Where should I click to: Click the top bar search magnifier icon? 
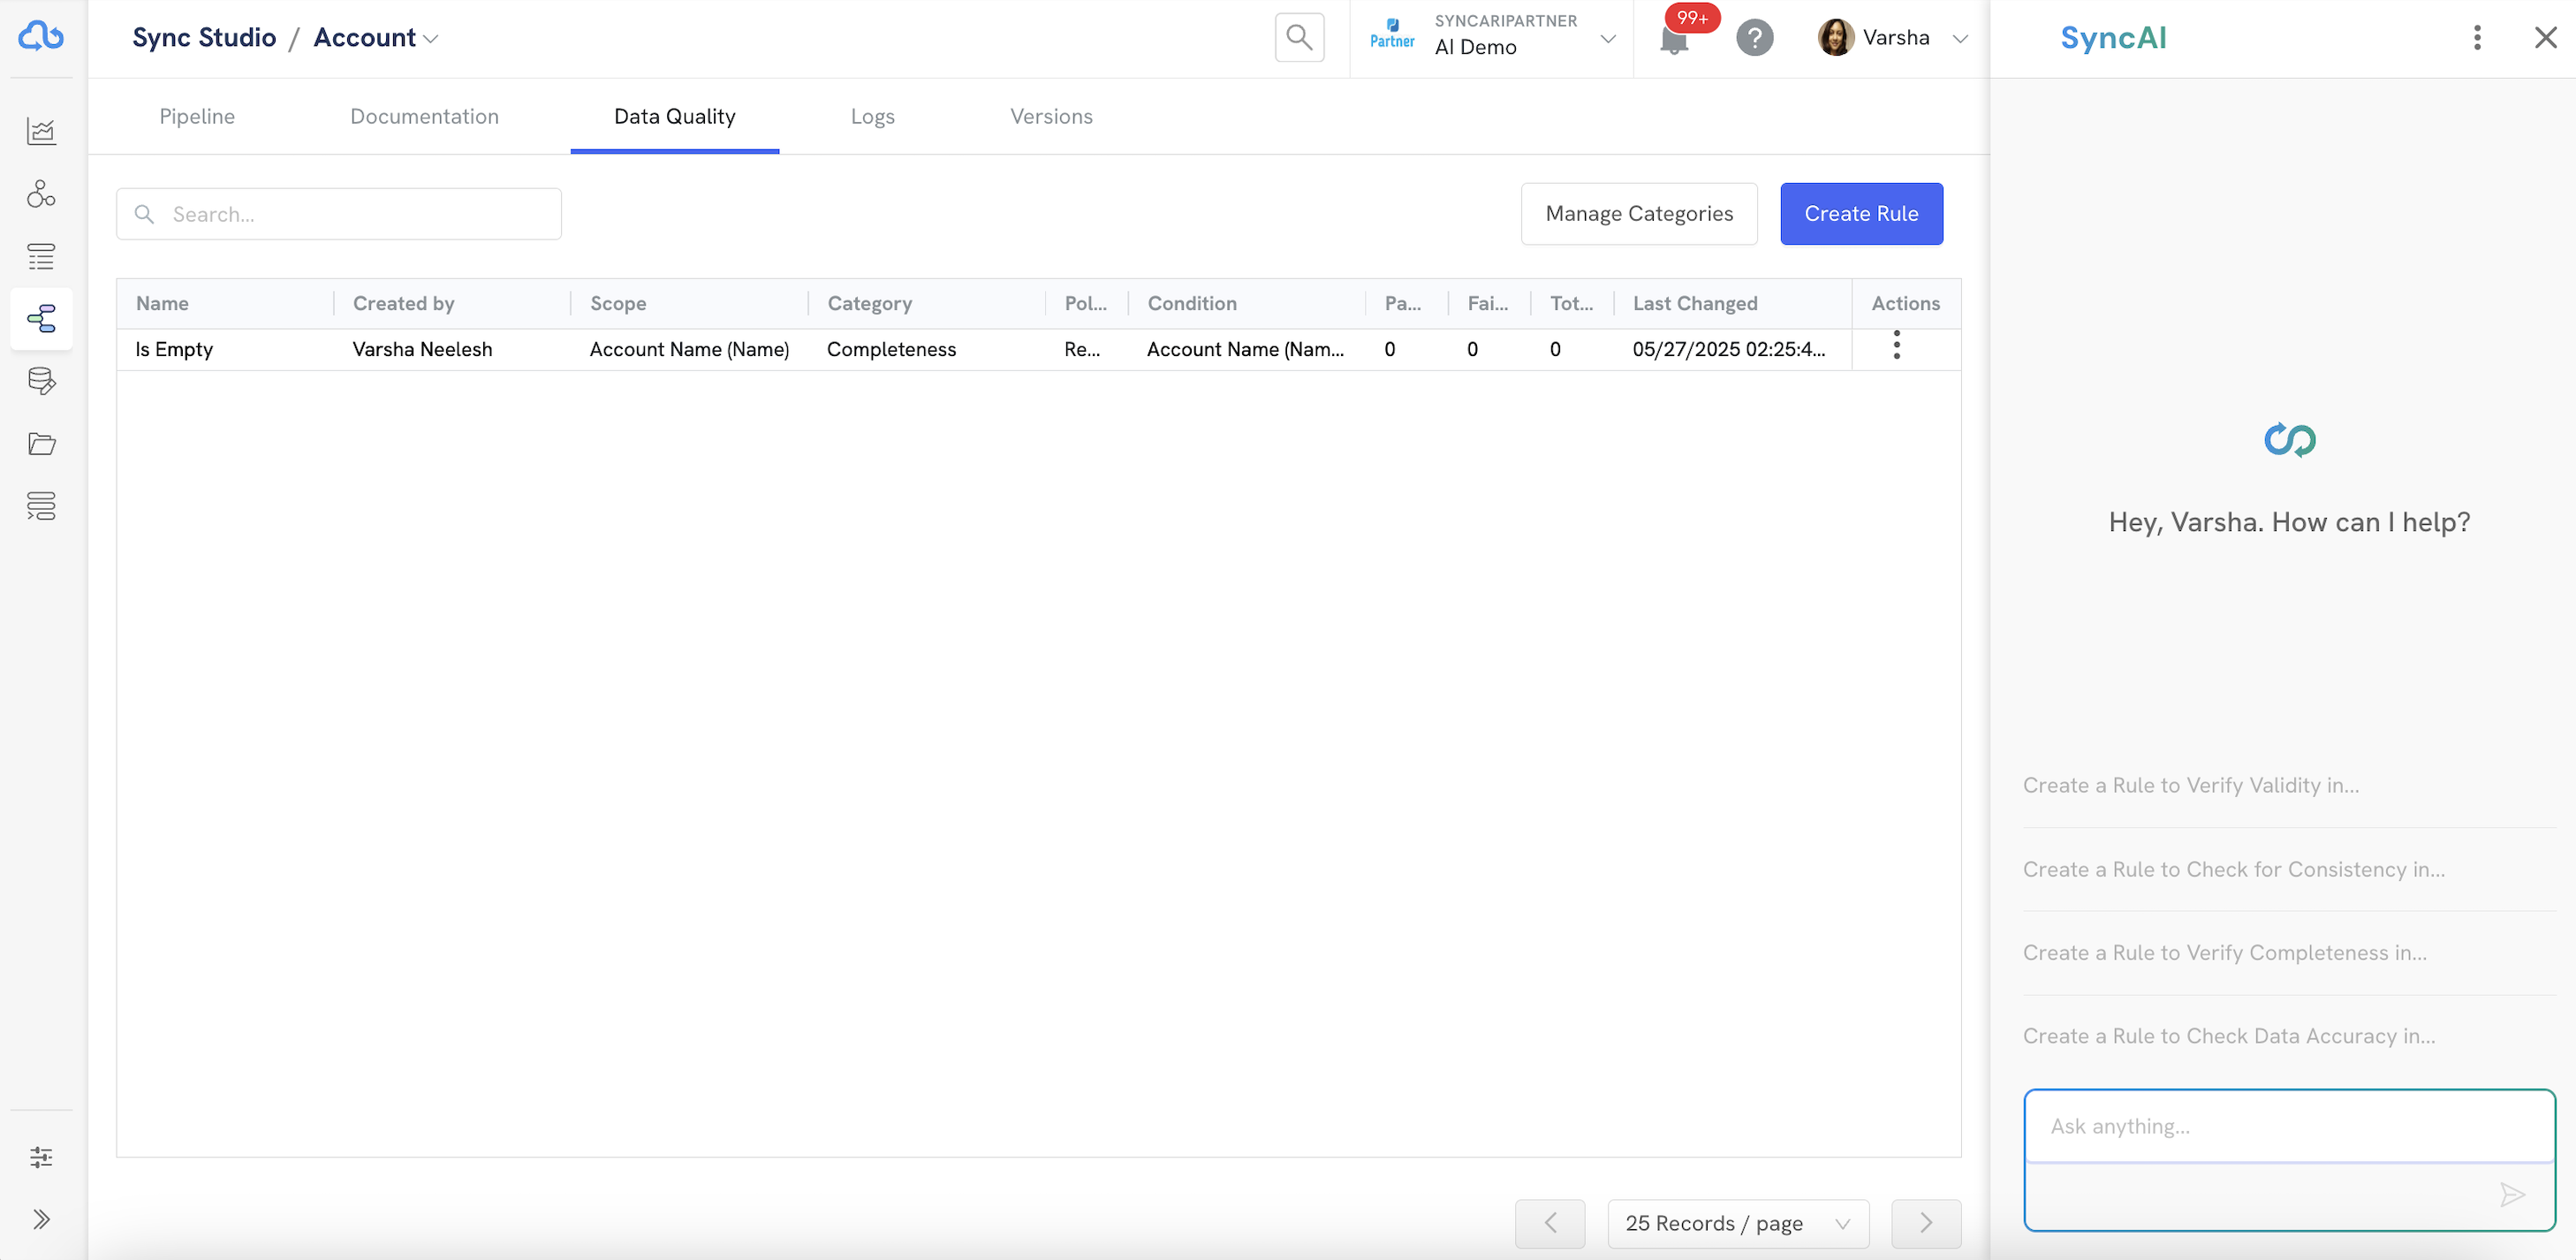[x=1299, y=38]
